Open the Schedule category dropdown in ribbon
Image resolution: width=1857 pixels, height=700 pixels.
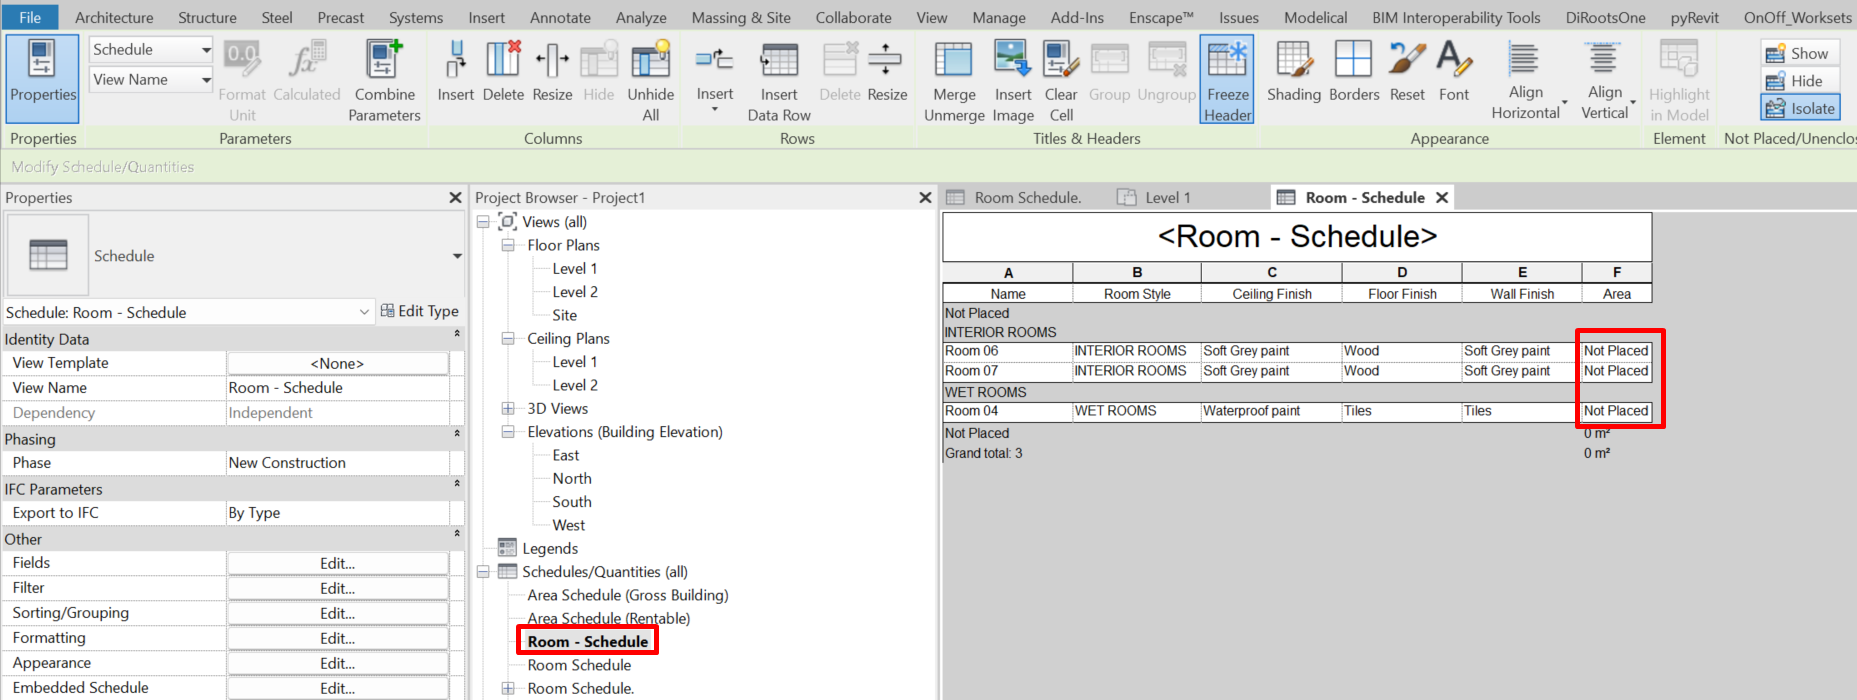(151, 49)
